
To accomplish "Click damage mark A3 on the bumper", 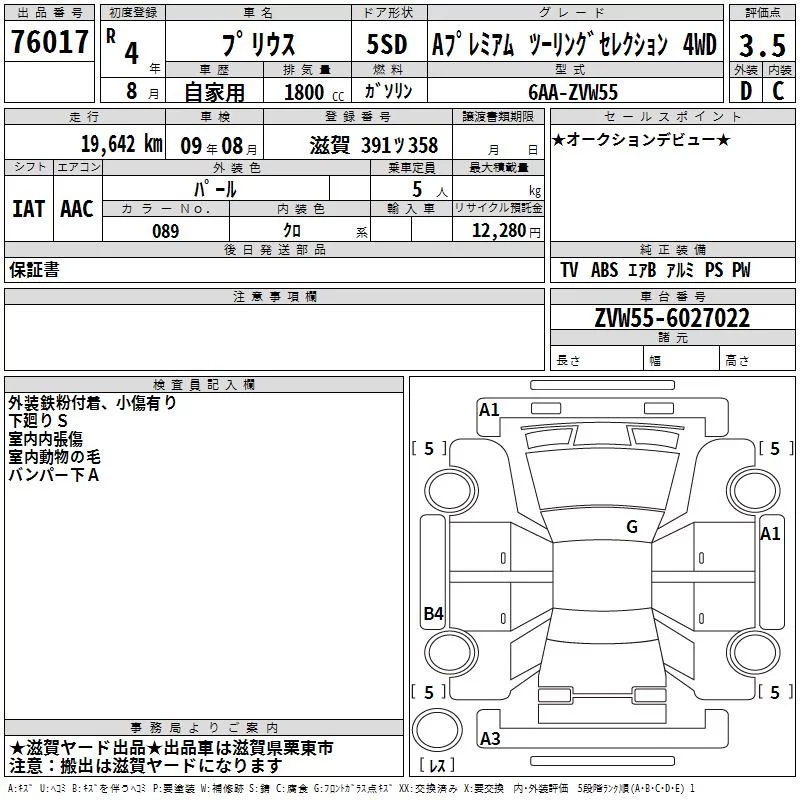I will coord(490,738).
